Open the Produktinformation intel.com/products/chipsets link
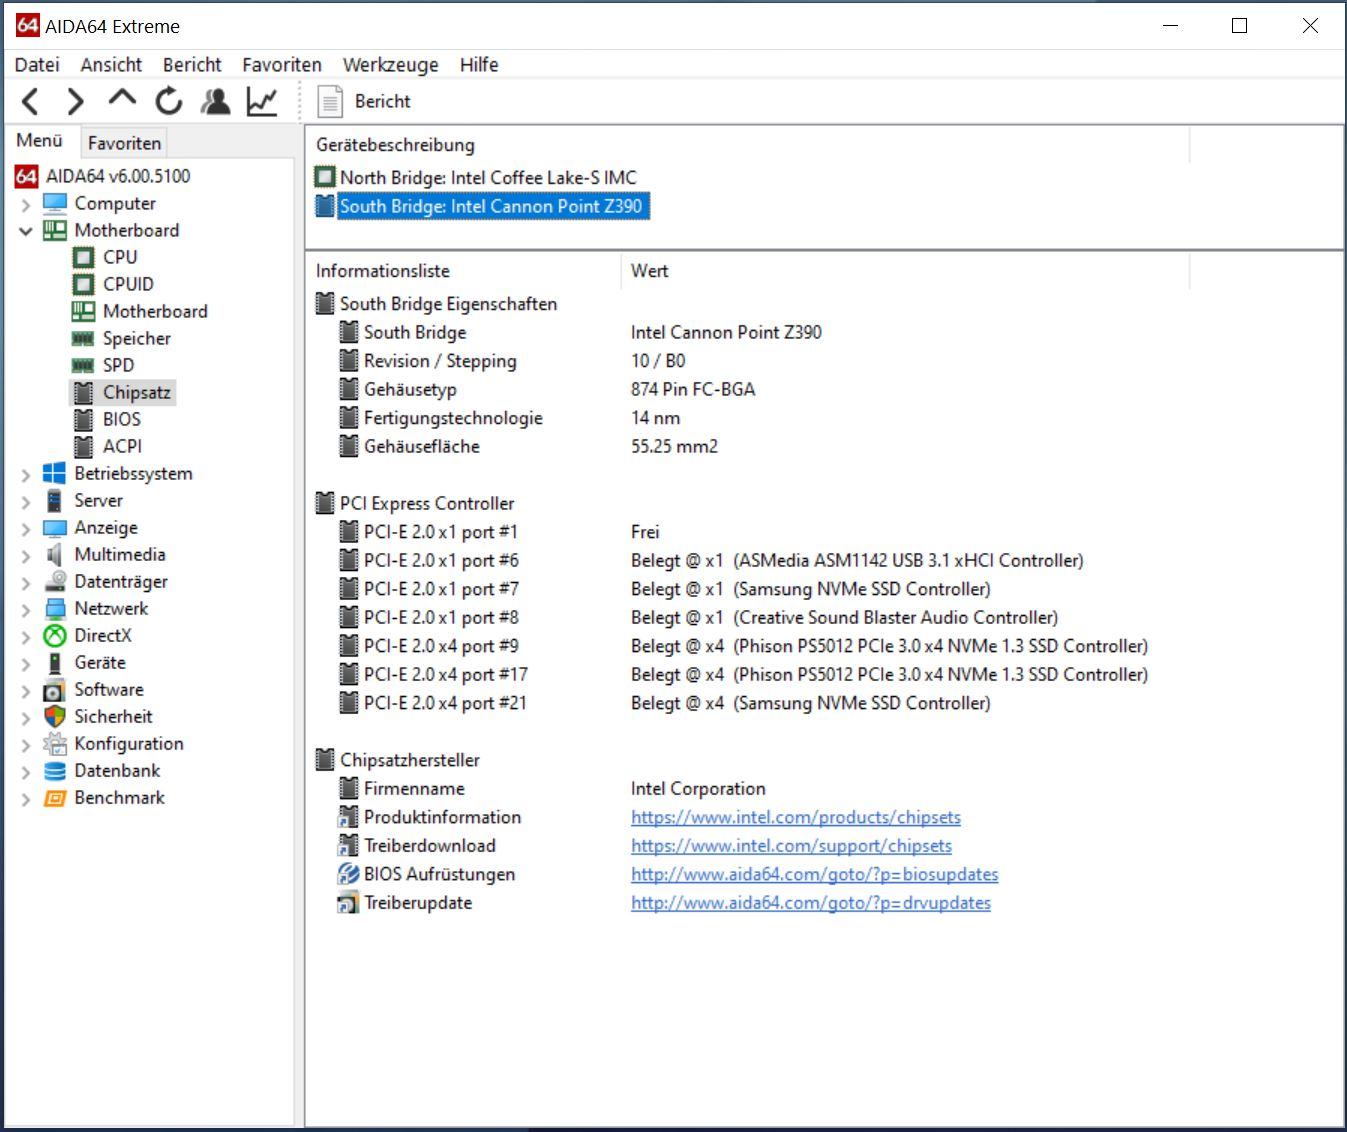1347x1132 pixels. coord(796,817)
